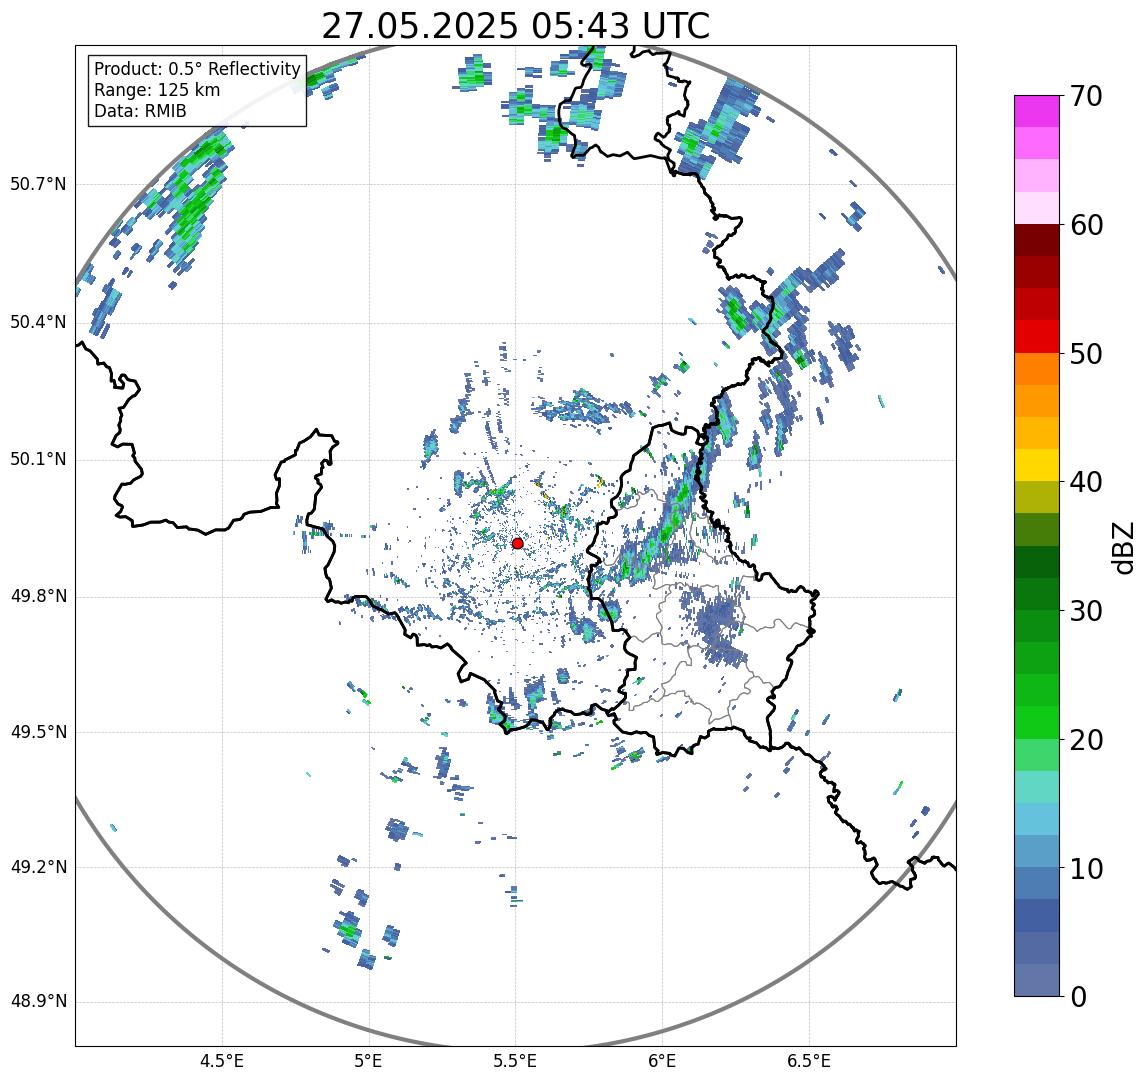The width and height of the screenshot is (1148, 1081).
Task: Click the orange colorbar swatch just below 50
Action: (x=1037, y=369)
